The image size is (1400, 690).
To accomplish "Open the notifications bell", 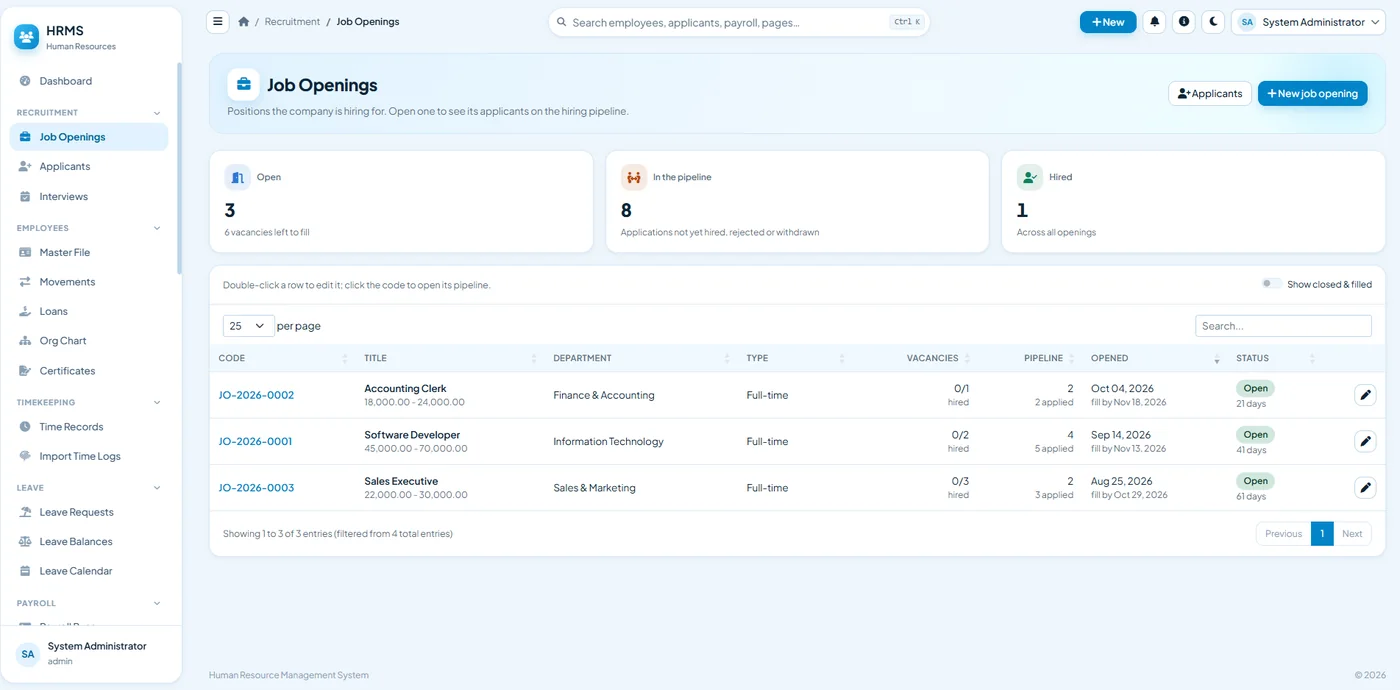I will [x=1155, y=22].
